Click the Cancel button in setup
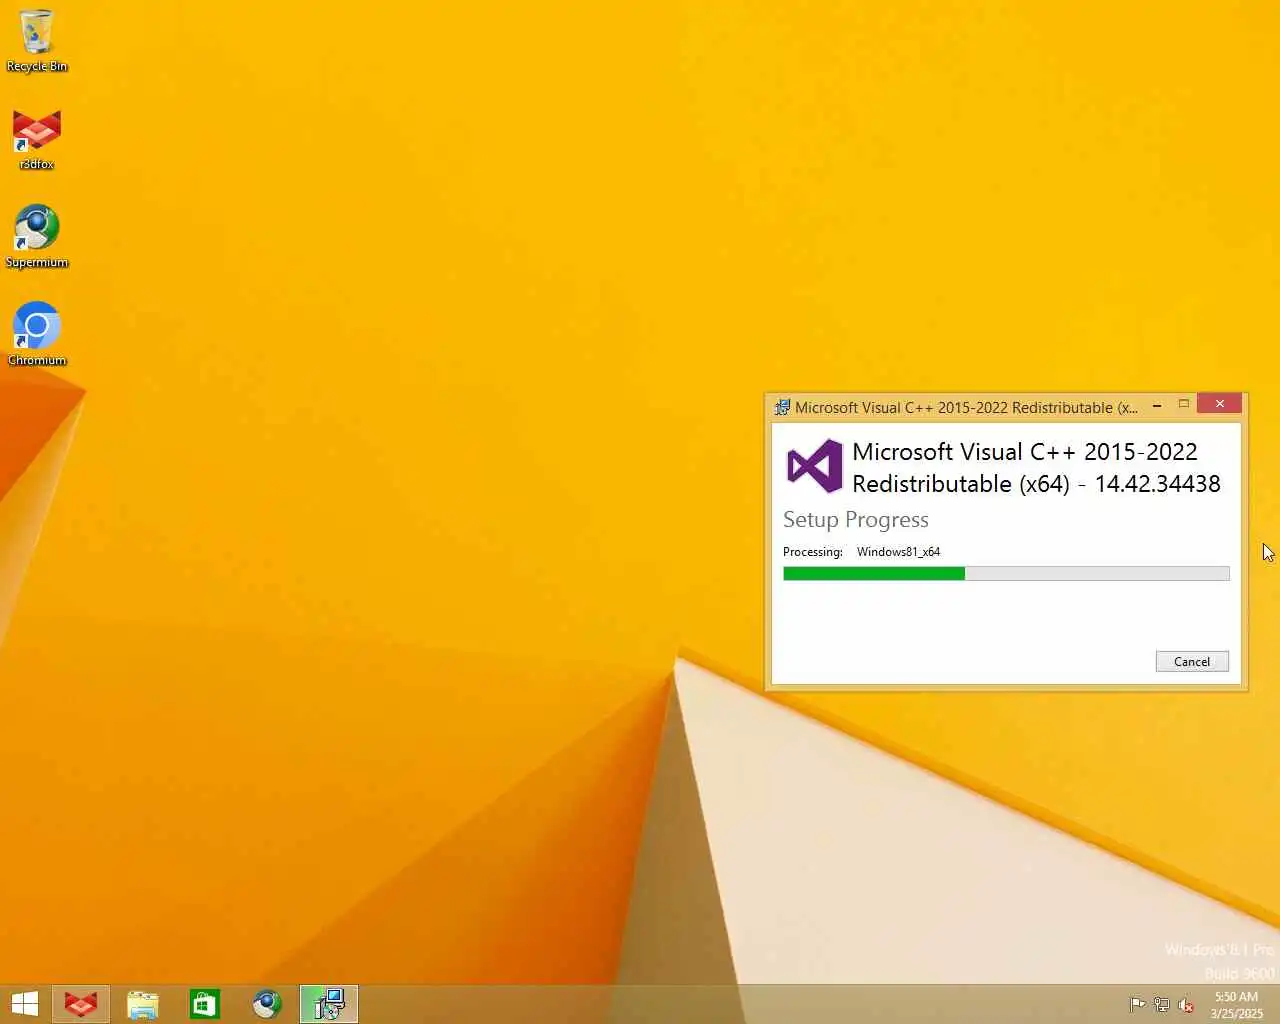Screen dimensions: 1280x1024 click(x=1192, y=661)
